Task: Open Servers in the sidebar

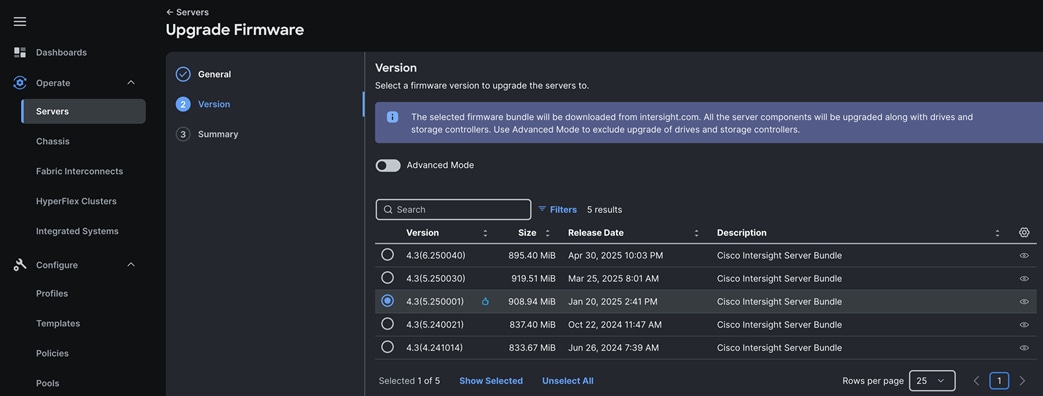Action: pyautogui.click(x=83, y=111)
